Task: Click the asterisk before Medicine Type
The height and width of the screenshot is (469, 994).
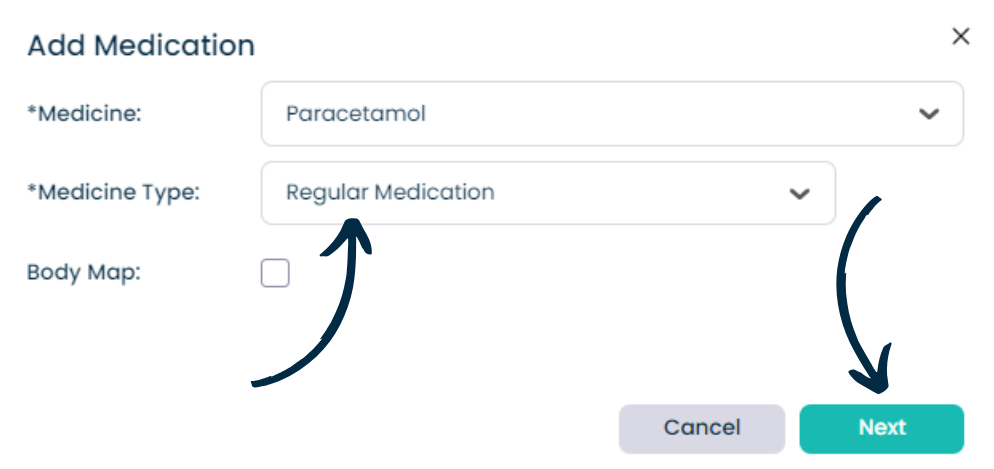Action: 32,188
